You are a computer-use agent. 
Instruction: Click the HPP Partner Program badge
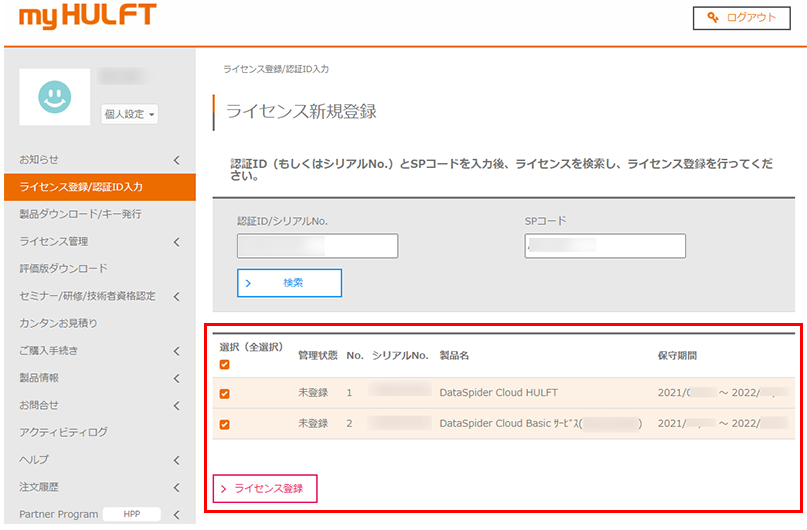click(x=132, y=514)
